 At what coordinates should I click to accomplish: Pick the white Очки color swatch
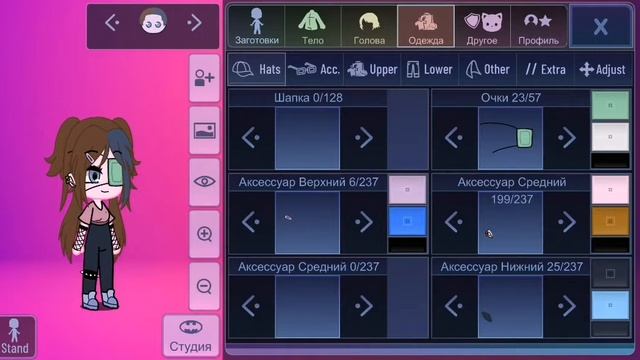pyautogui.click(x=610, y=137)
